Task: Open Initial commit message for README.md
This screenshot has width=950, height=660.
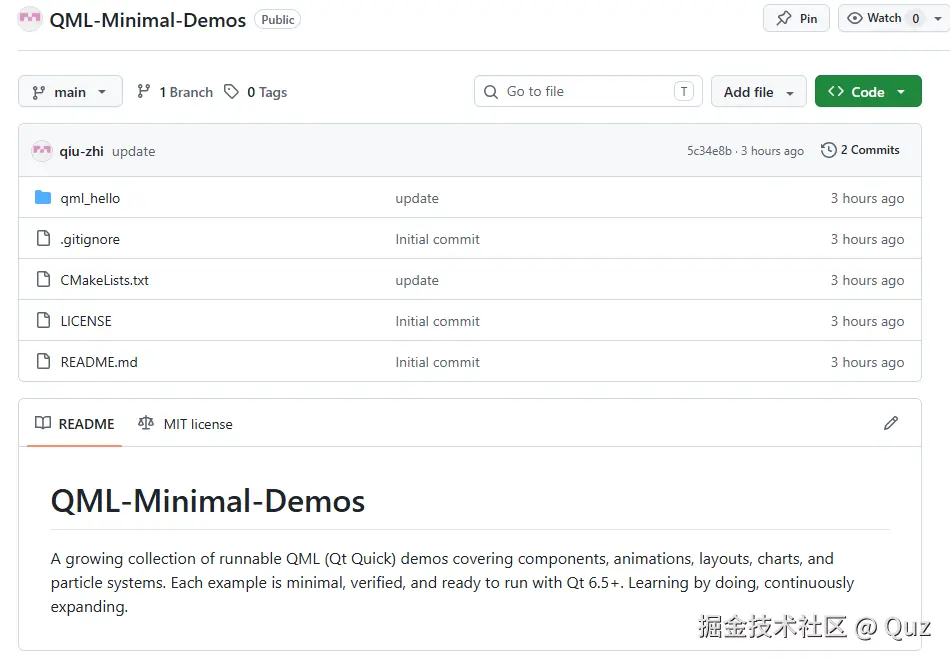Action: [x=437, y=362]
